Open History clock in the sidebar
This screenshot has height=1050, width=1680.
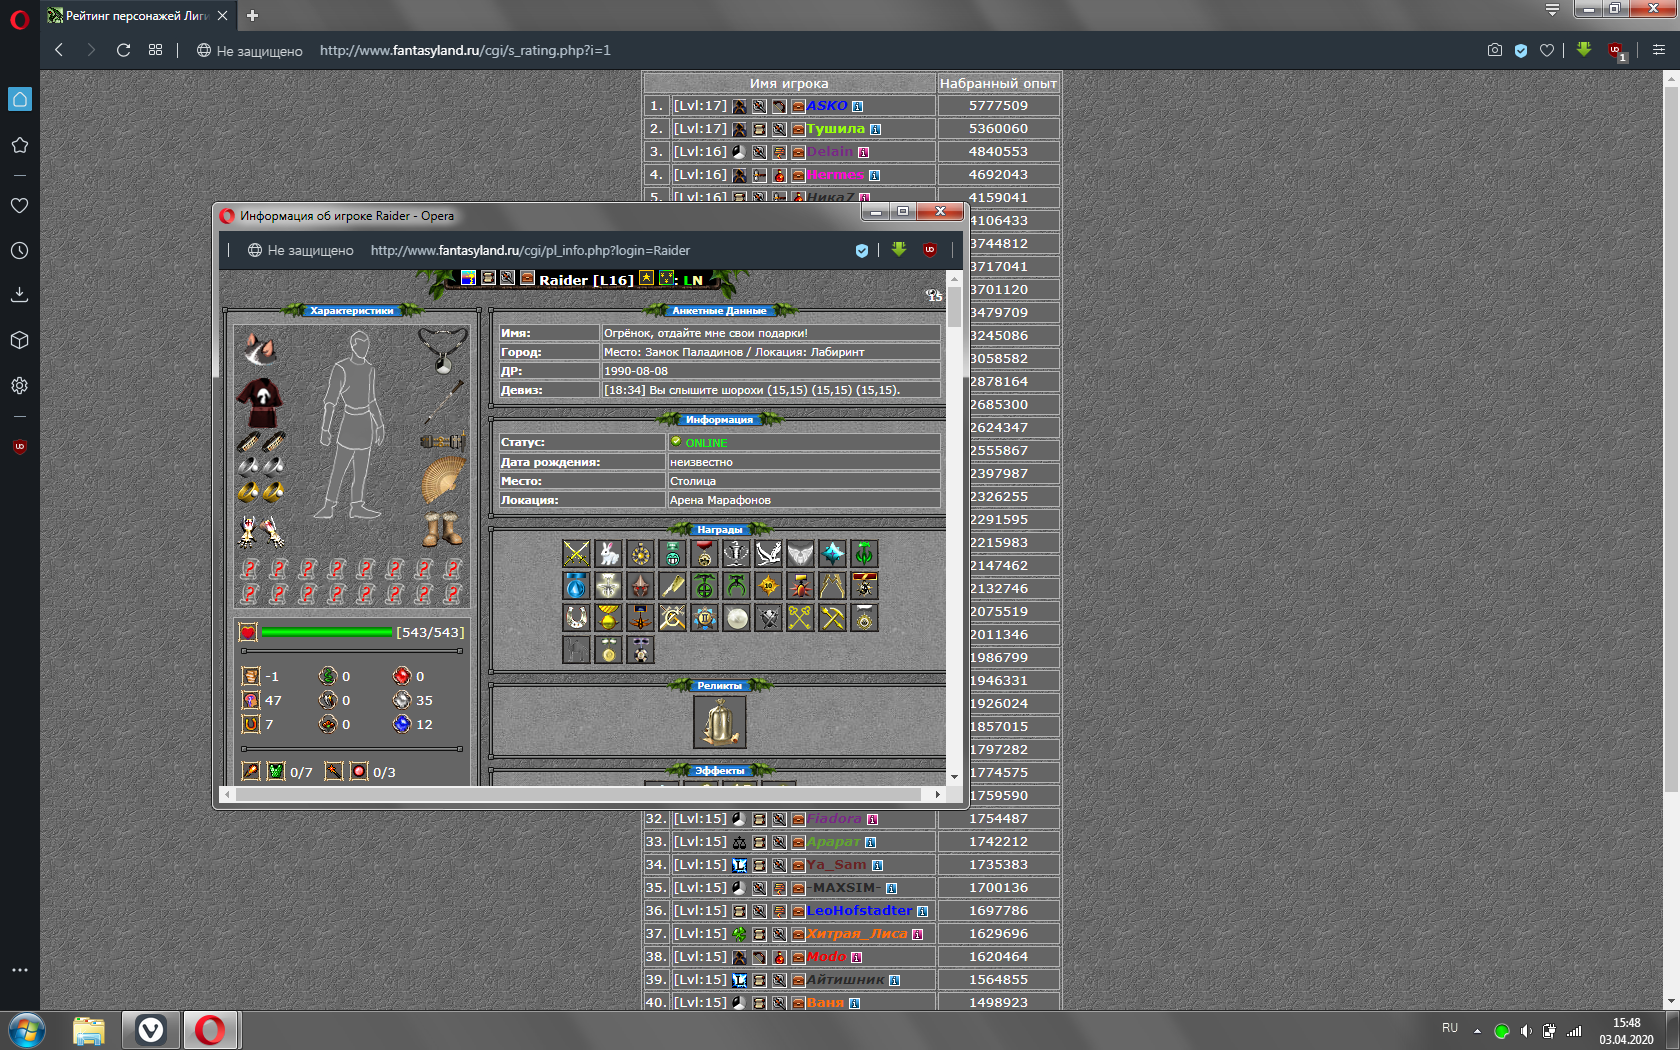[x=20, y=251]
